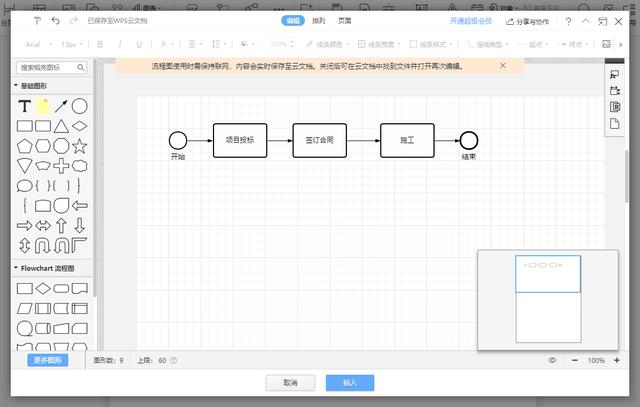Click the redo arrow icon
640x407 pixels.
click(72, 20)
